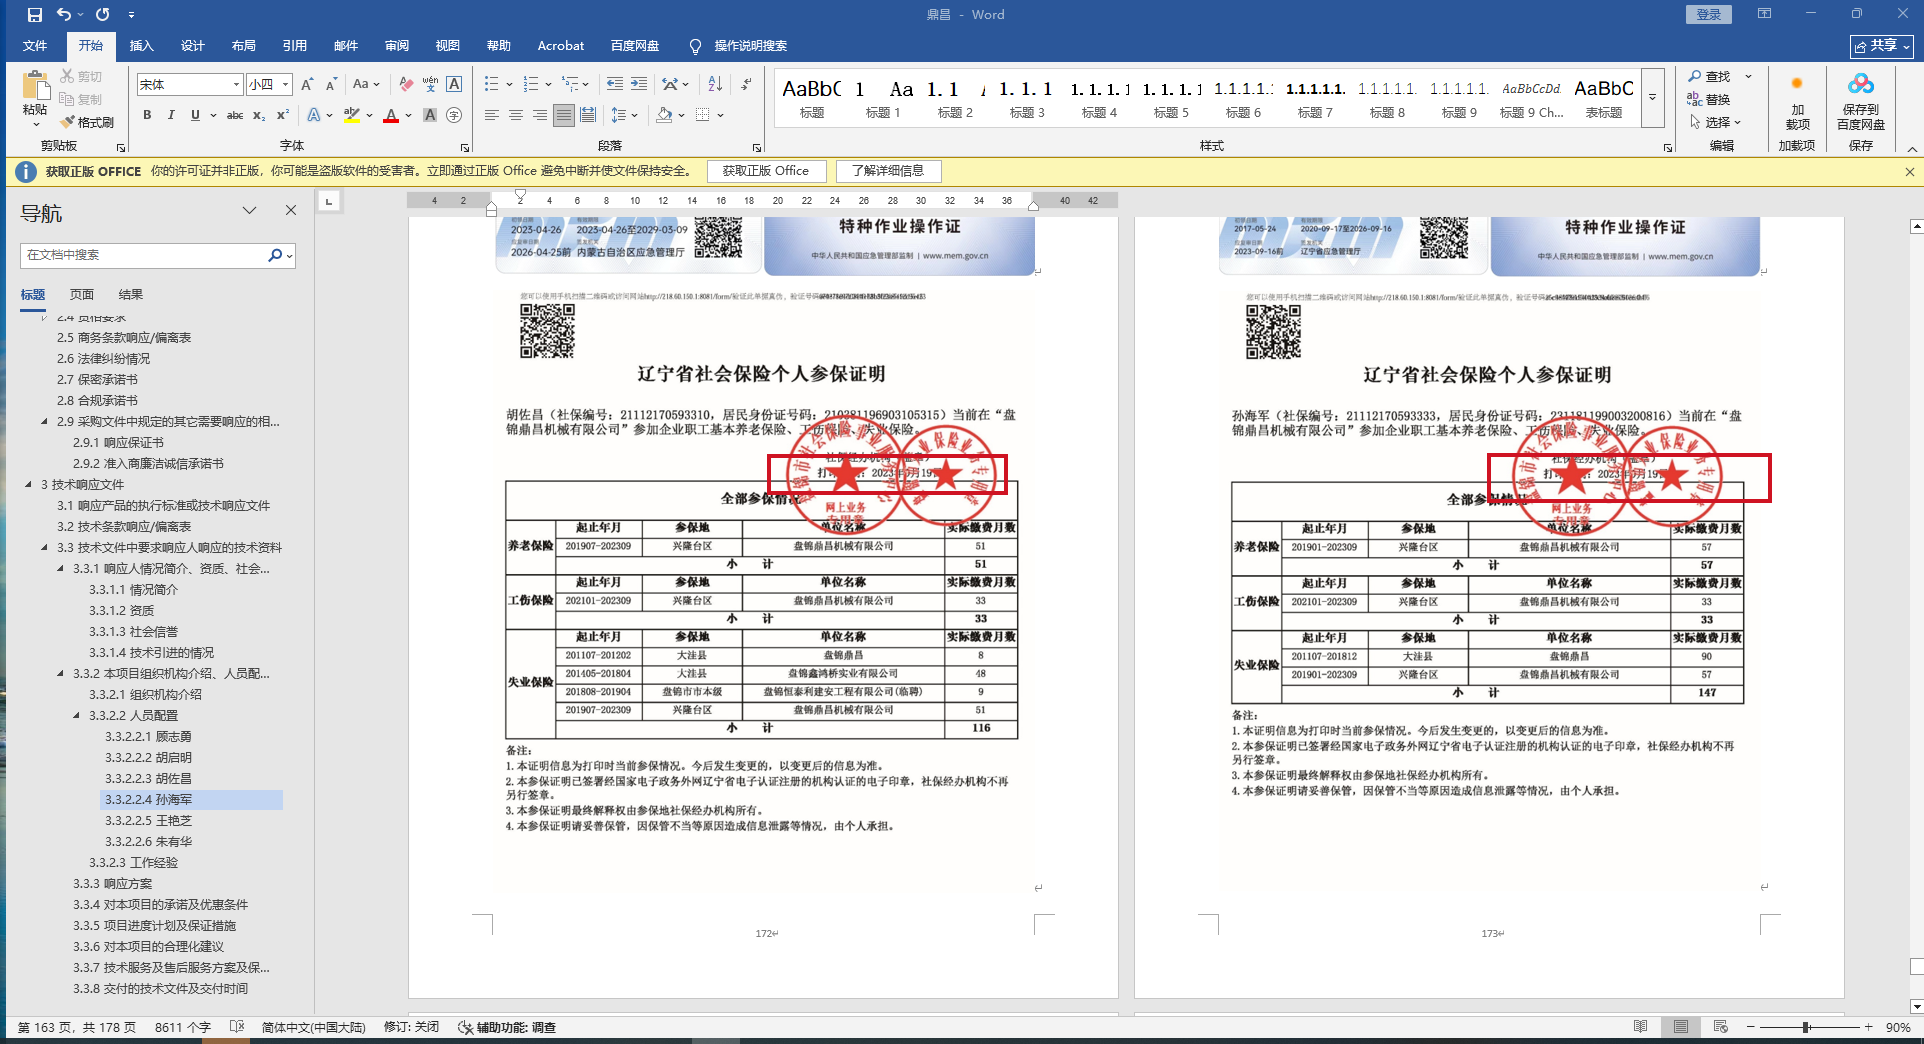Apply paragraph shading fill color
This screenshot has width=1924, height=1044.
point(664,115)
